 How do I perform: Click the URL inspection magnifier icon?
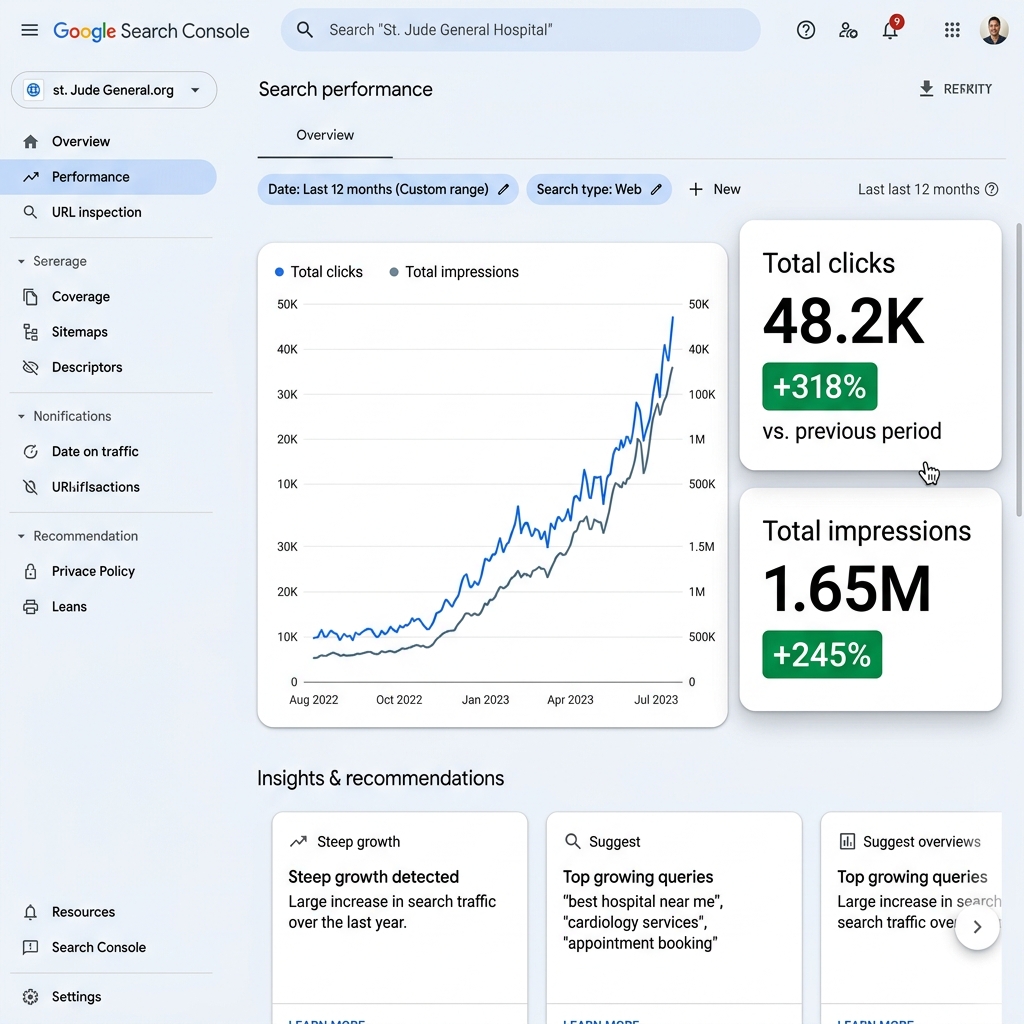pyautogui.click(x=30, y=212)
